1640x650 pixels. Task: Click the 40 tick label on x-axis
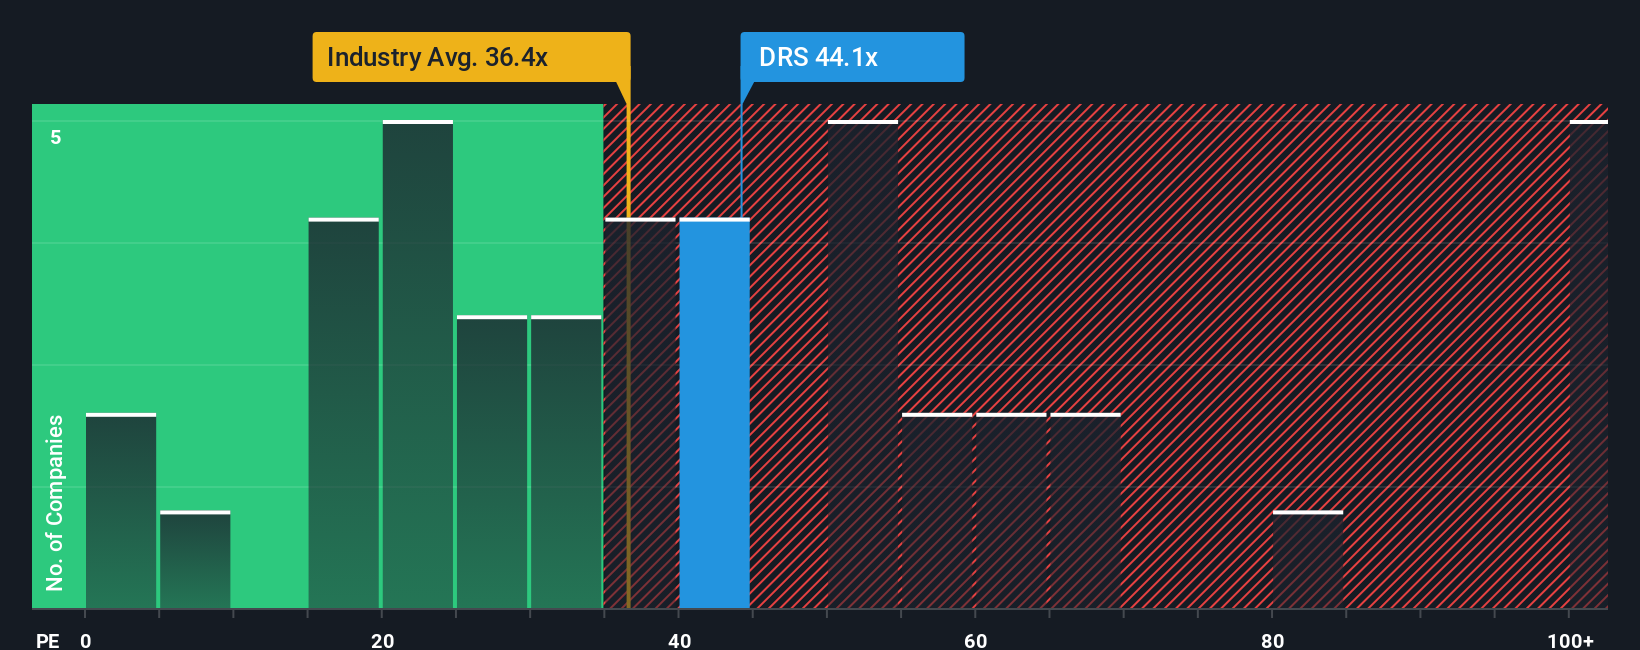pos(679,640)
